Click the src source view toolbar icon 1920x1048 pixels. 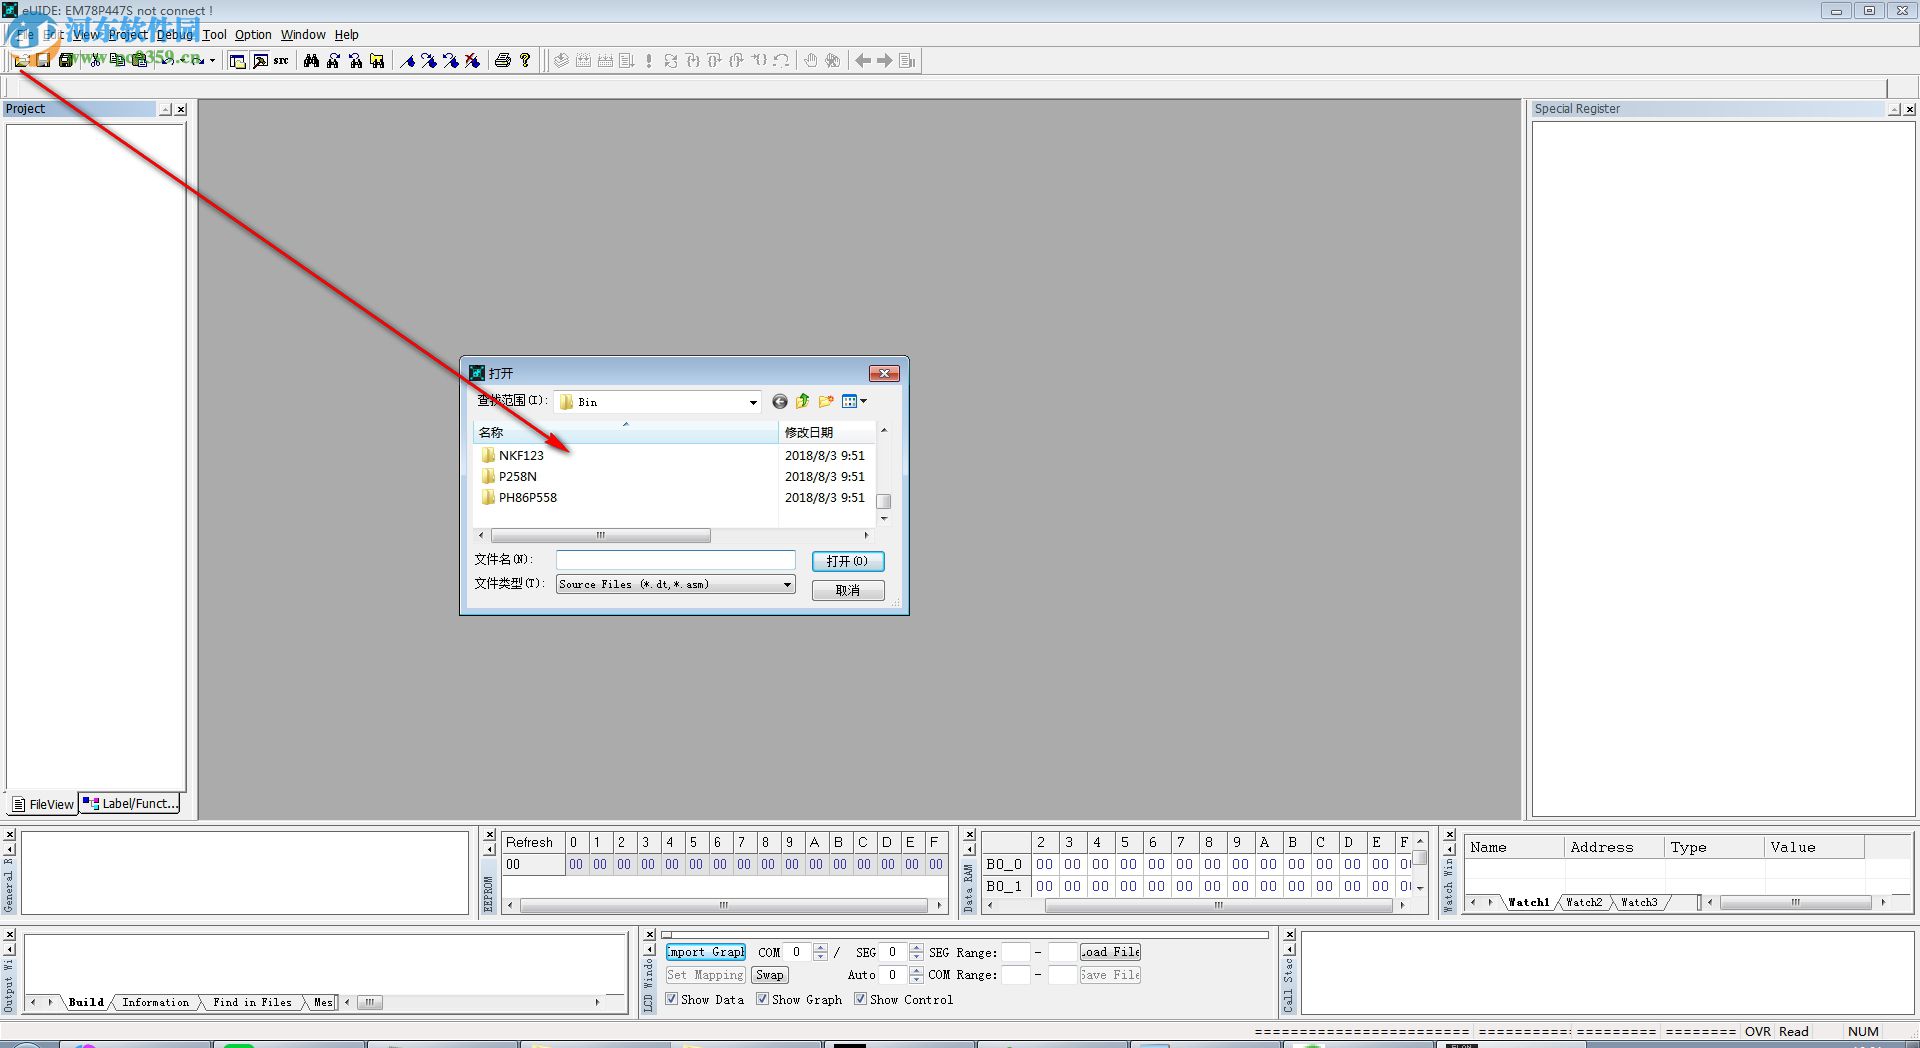tap(281, 61)
